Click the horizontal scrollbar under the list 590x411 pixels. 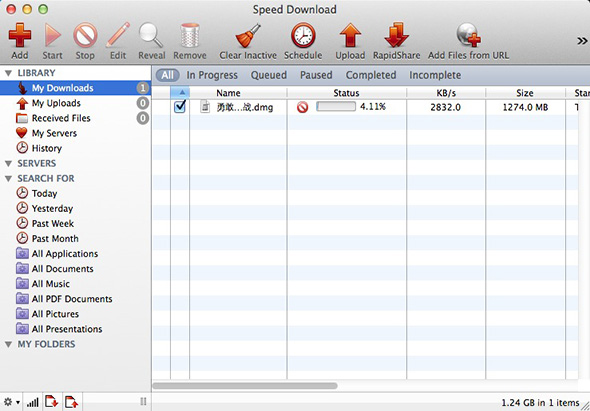[x=245, y=386]
